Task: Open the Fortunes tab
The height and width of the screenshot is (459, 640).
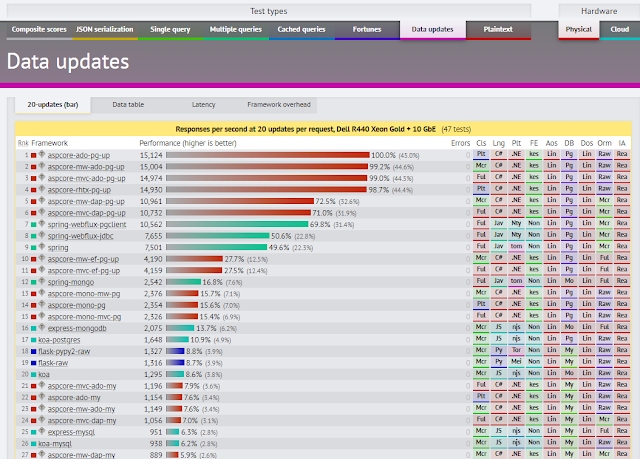Action: 367,29
